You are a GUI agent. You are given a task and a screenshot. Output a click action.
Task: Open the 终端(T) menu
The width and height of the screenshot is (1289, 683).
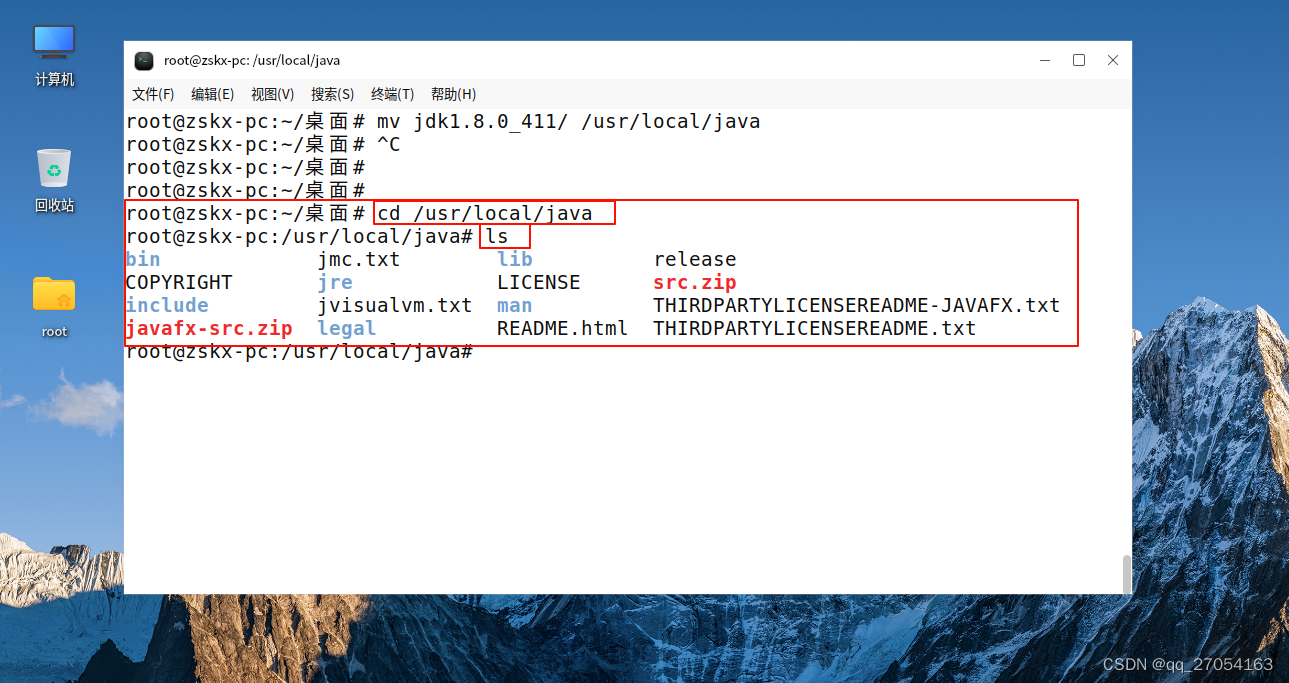click(391, 94)
